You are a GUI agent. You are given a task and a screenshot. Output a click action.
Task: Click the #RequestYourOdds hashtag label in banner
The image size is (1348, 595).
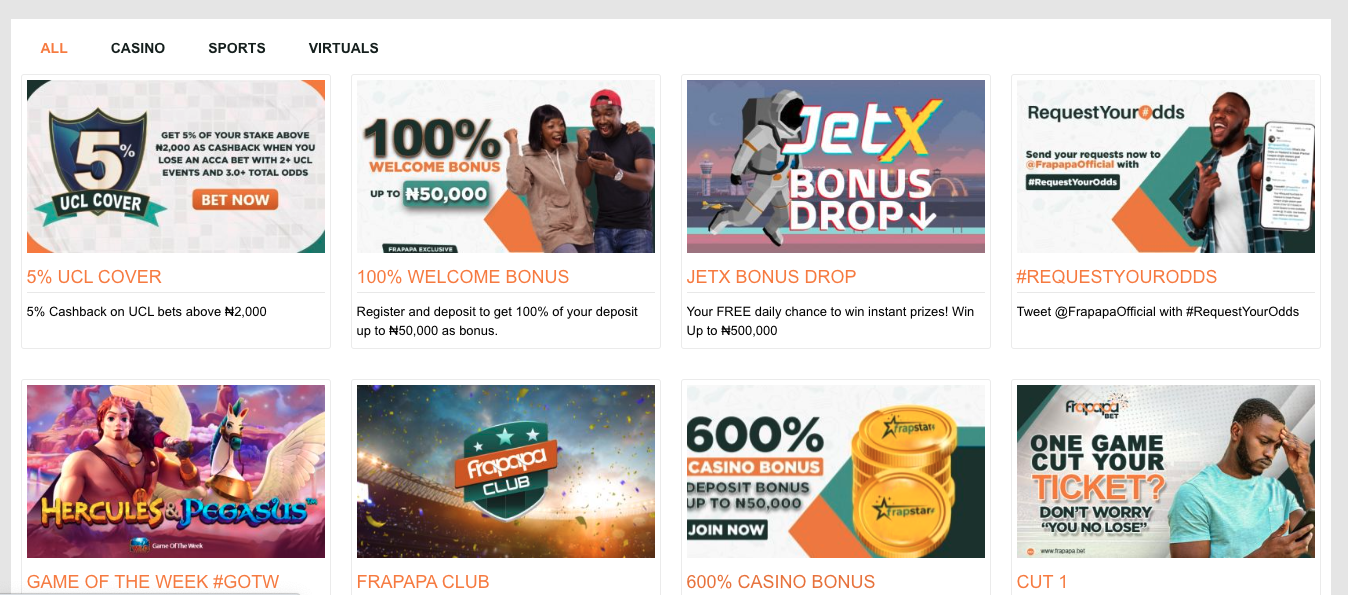pyautogui.click(x=1073, y=182)
